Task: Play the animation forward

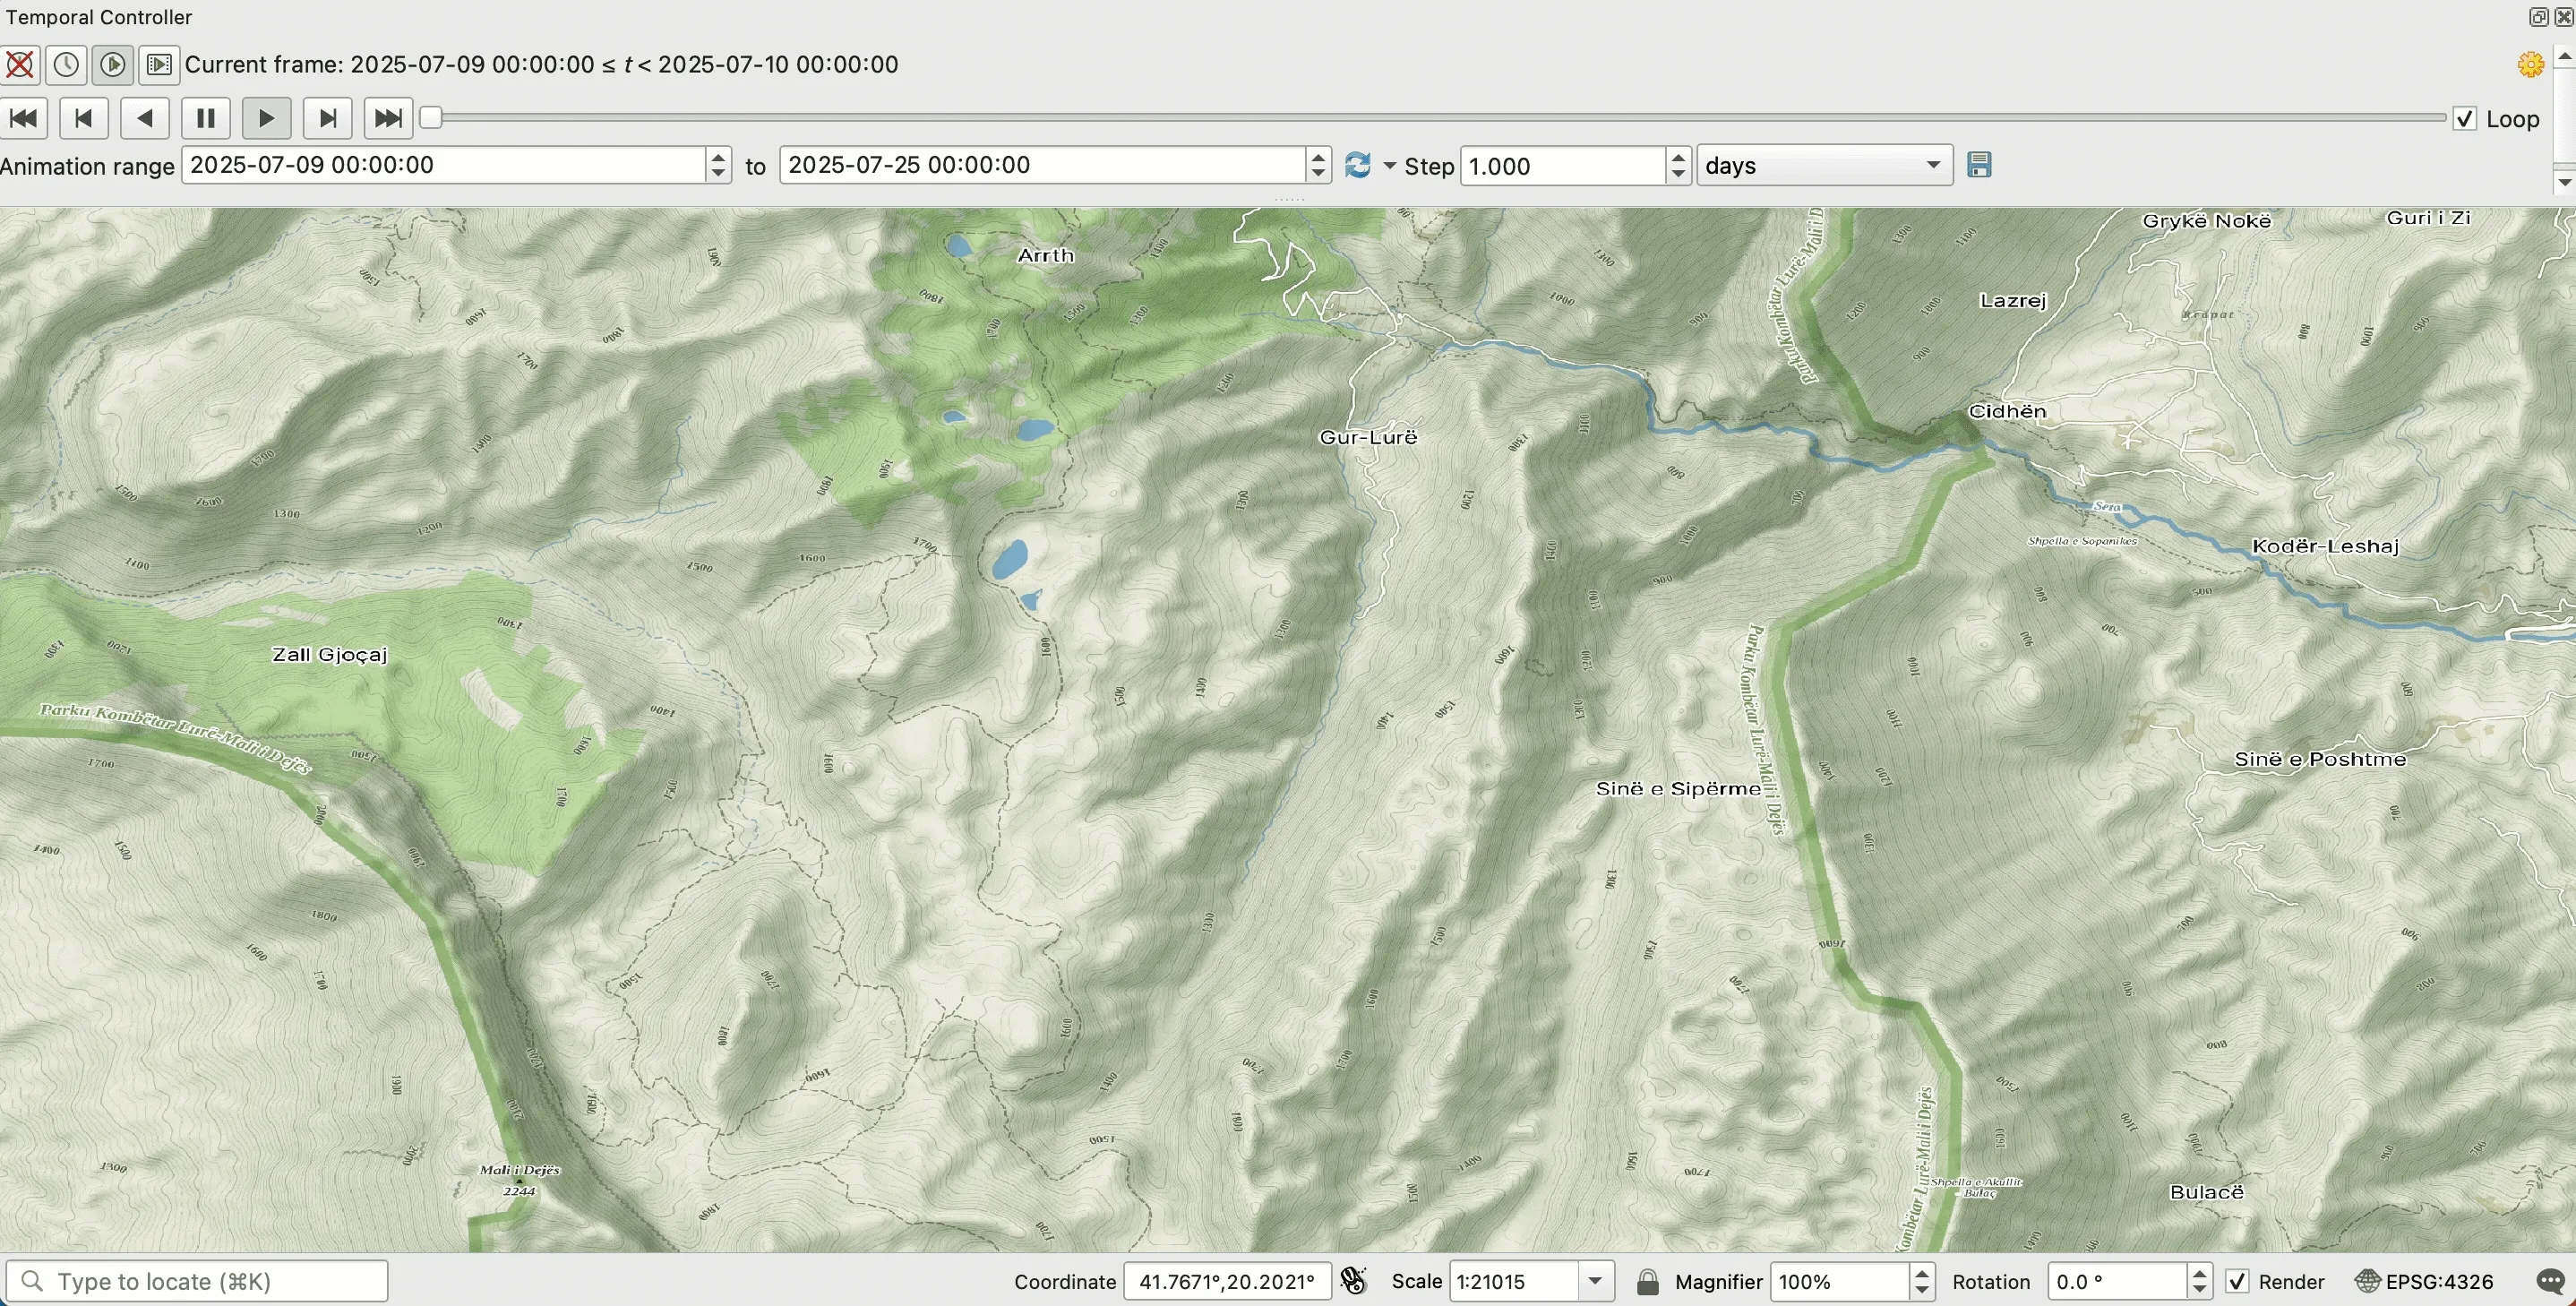Action: (x=266, y=118)
